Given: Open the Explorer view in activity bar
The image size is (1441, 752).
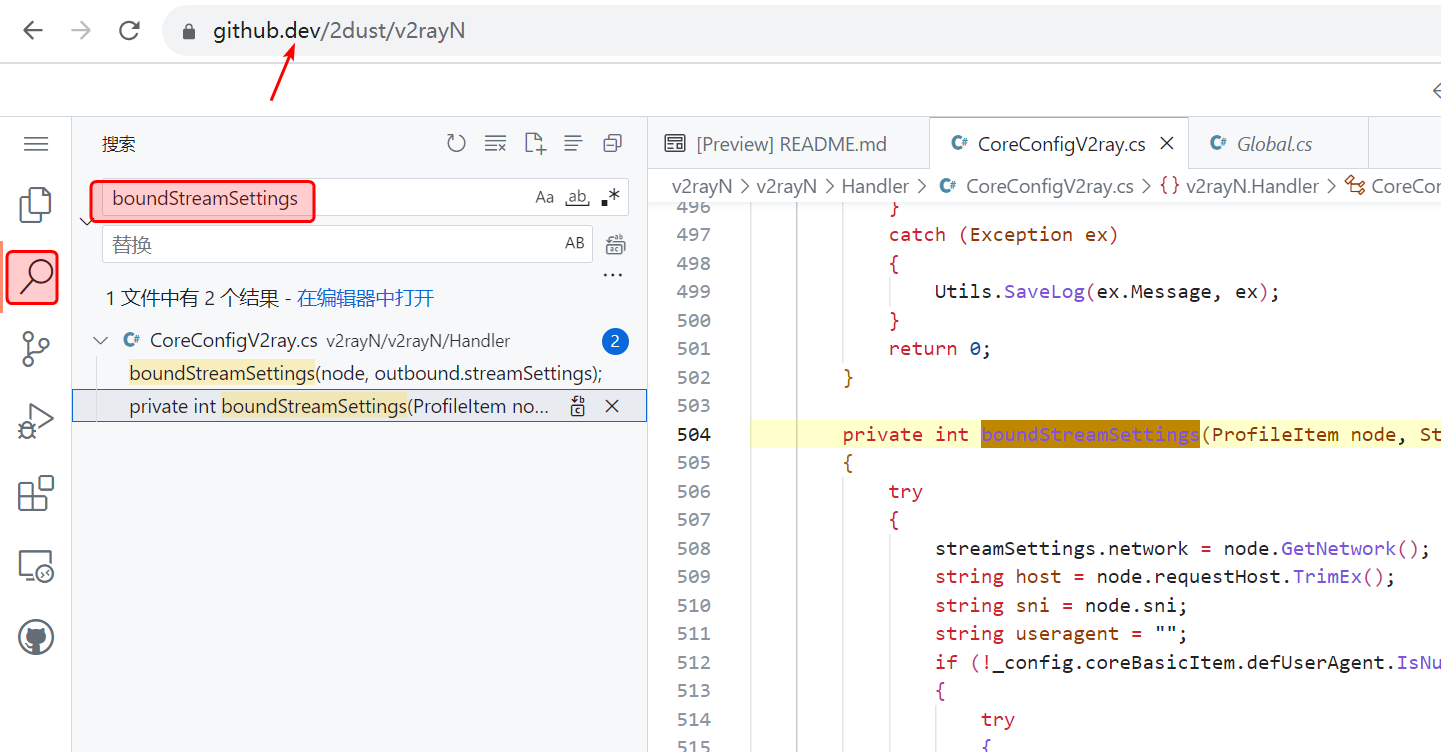Looking at the screenshot, I should pyautogui.click(x=36, y=204).
